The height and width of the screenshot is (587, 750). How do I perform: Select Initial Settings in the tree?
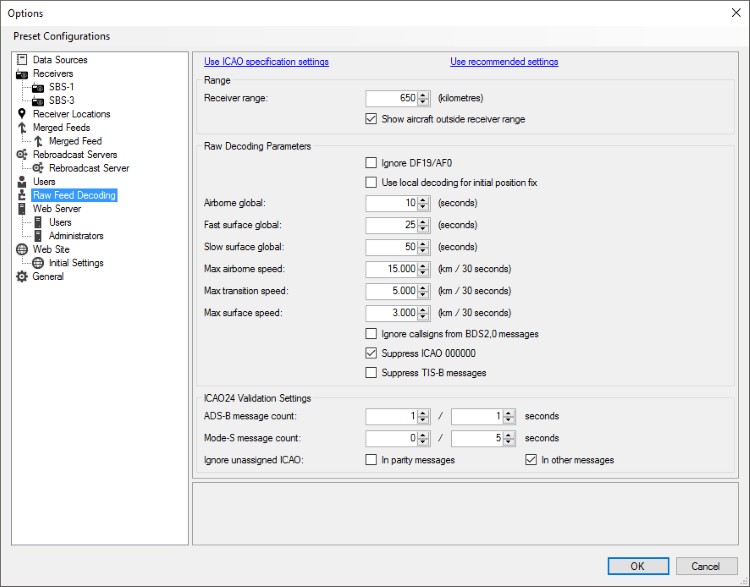(76, 263)
